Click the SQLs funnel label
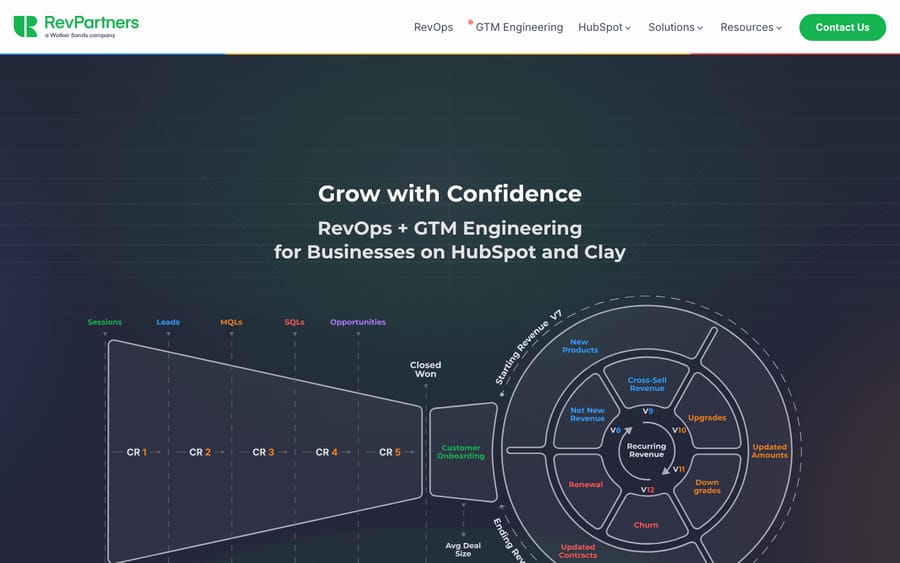 point(294,322)
